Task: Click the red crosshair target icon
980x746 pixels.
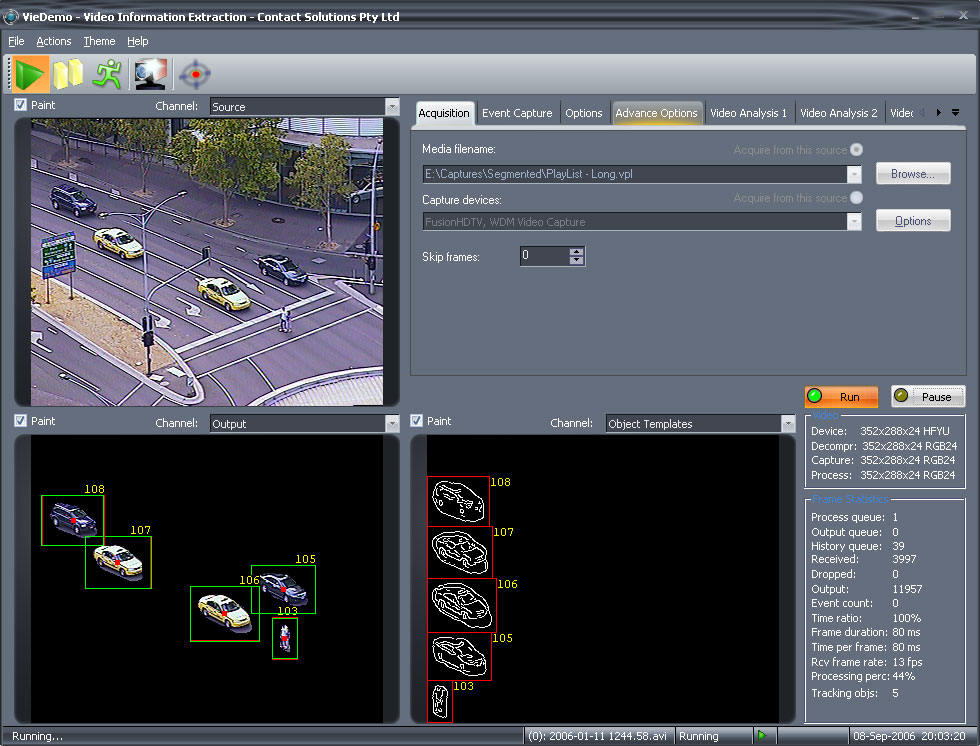Action: coord(195,74)
